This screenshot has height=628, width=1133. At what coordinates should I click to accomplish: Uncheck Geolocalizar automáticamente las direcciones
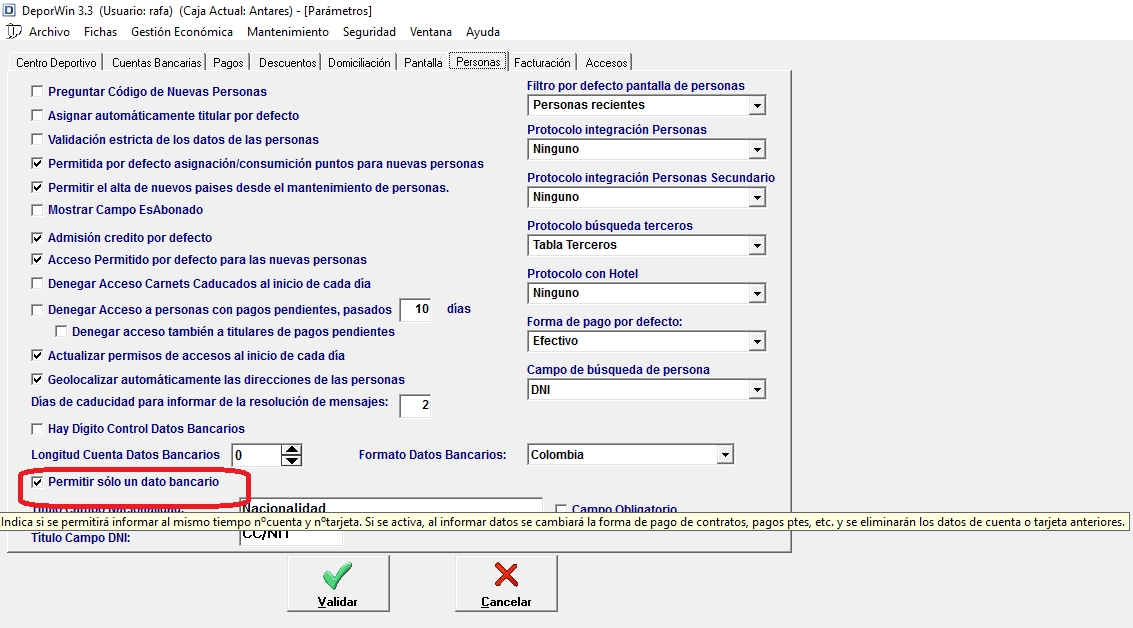(x=37, y=379)
